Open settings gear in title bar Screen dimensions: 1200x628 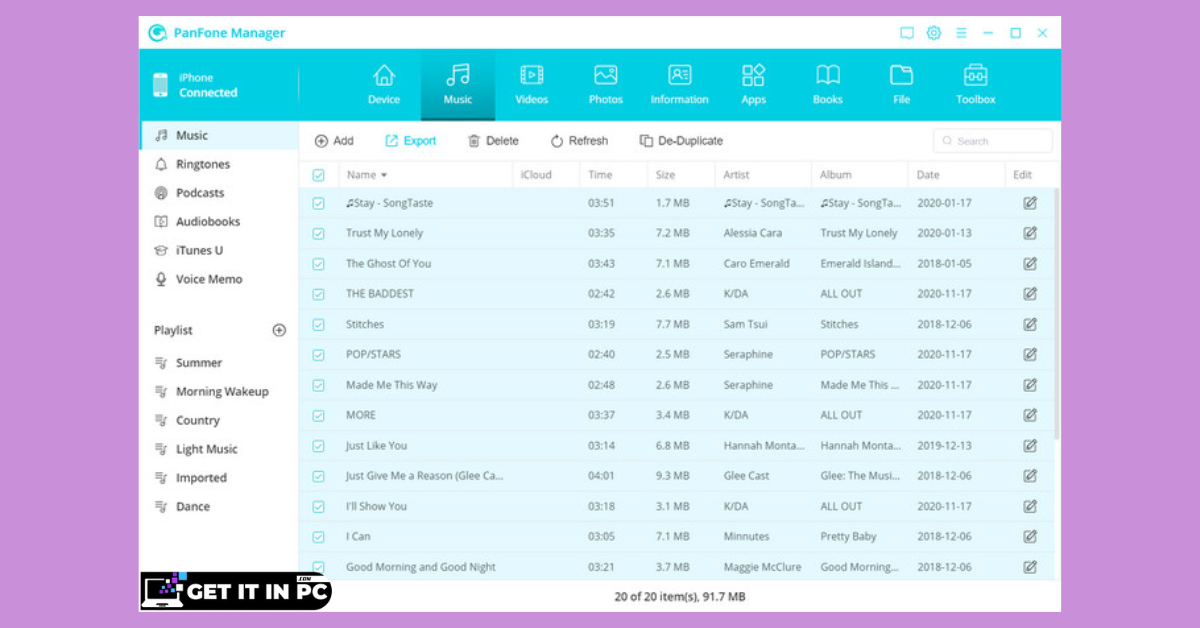pos(934,33)
